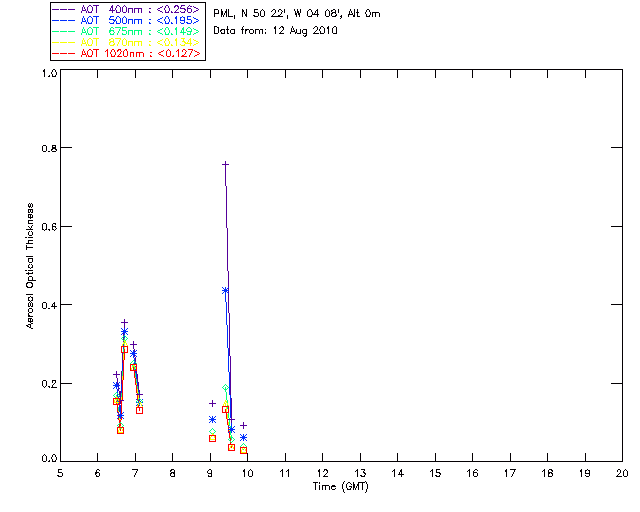Click the x-axis tick label 15
This screenshot has height=512, width=640.
click(435, 473)
